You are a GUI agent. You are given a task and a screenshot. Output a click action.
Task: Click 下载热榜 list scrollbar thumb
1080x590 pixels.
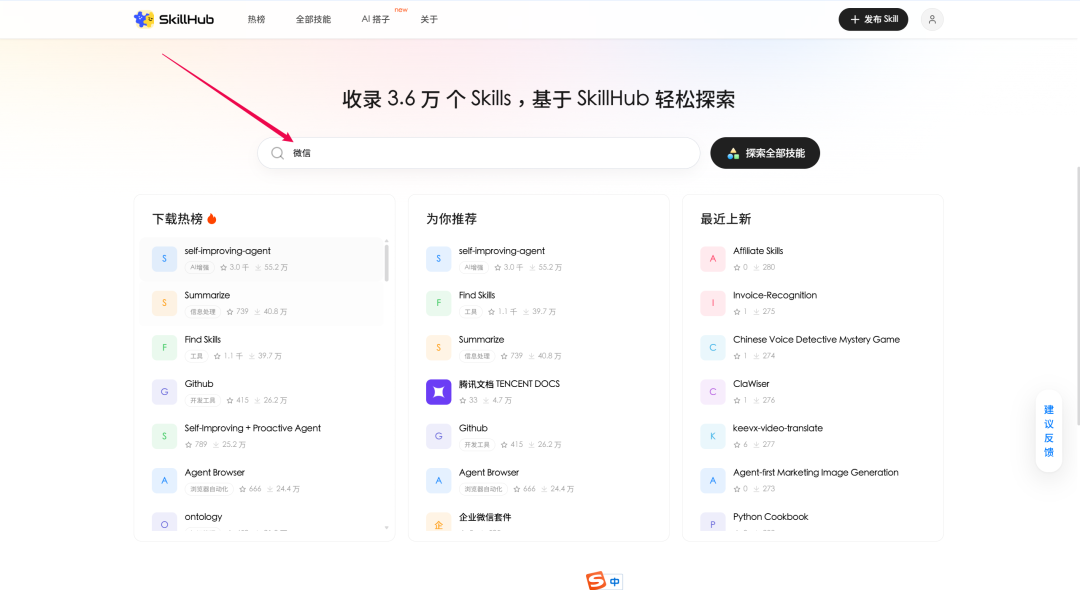click(x=386, y=262)
